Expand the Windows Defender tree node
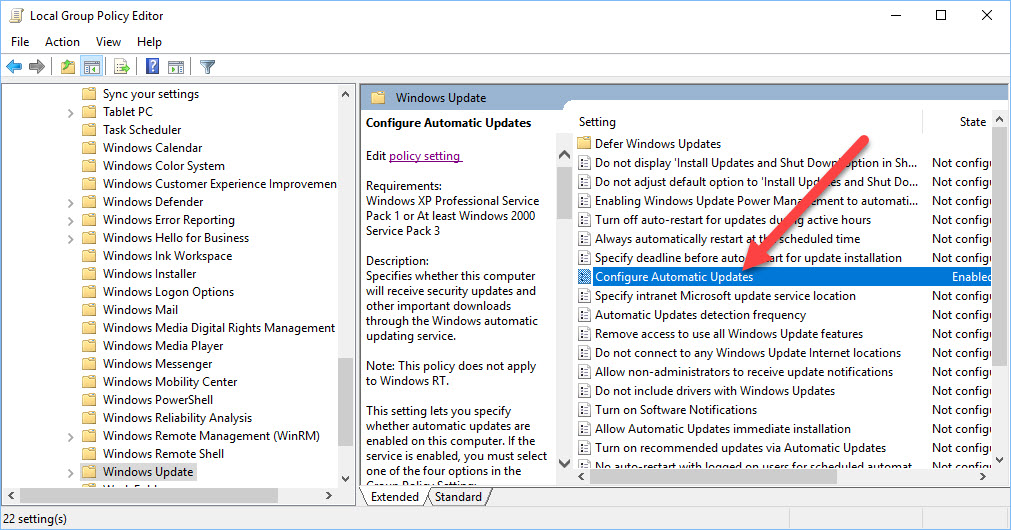The image size is (1011, 530). click(x=70, y=202)
